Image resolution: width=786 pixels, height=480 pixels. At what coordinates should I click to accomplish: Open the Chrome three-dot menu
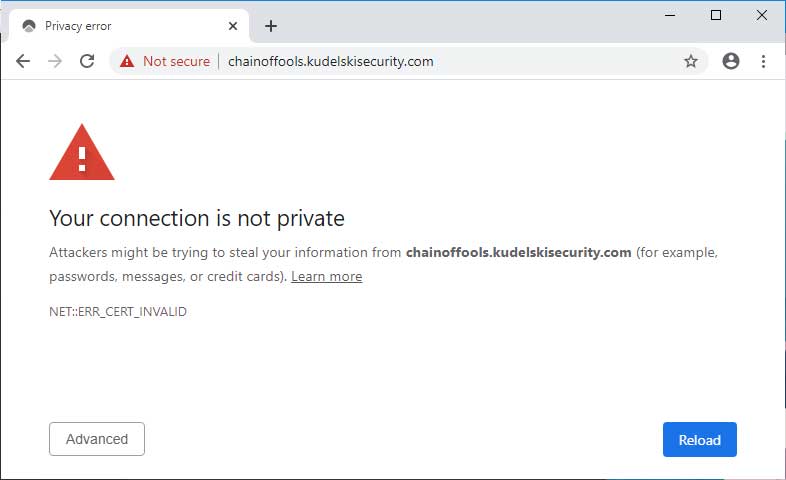[764, 61]
